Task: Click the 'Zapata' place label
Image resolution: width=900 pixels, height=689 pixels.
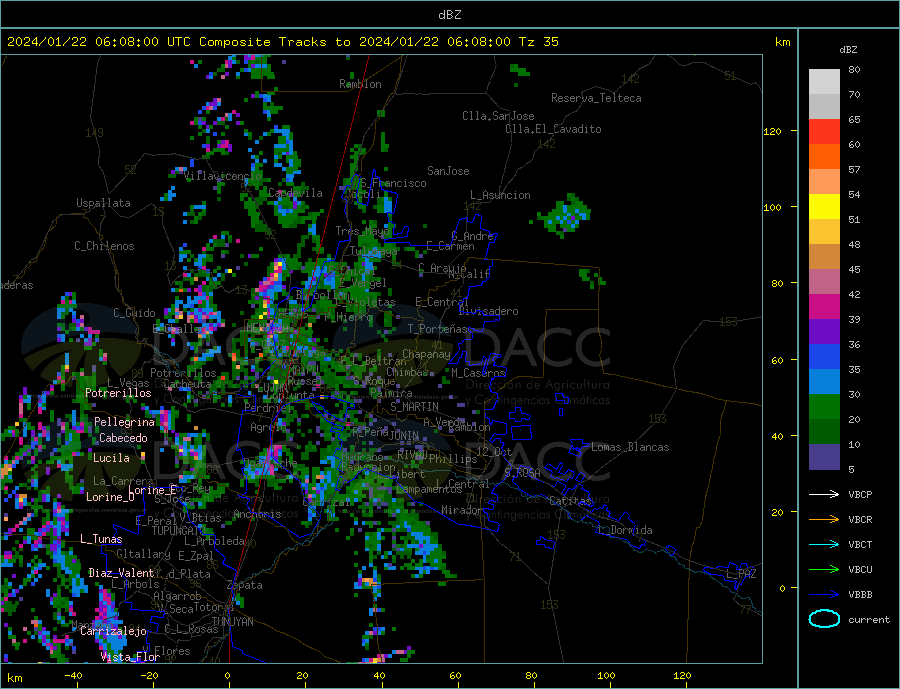Action: 245,585
